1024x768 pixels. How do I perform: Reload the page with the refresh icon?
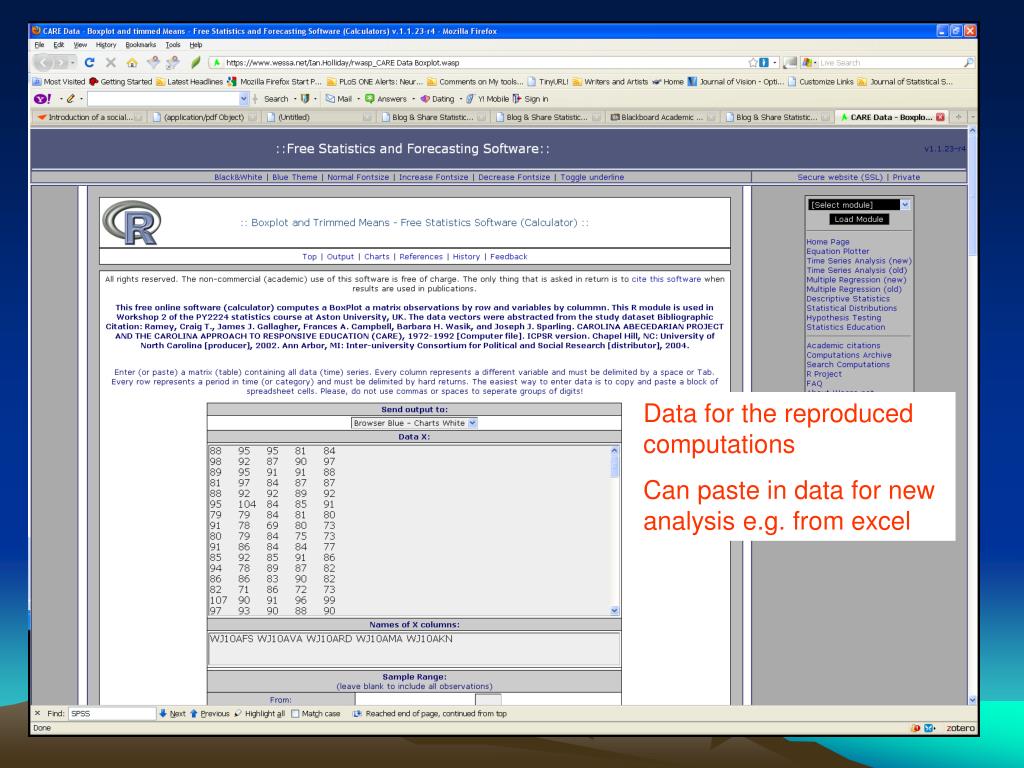[x=89, y=63]
